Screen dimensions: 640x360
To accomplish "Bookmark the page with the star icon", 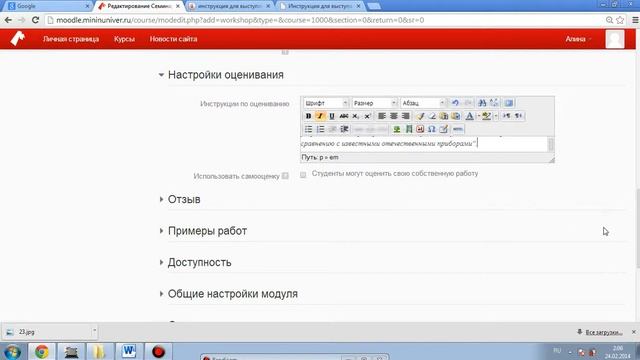I will tap(620, 20).
